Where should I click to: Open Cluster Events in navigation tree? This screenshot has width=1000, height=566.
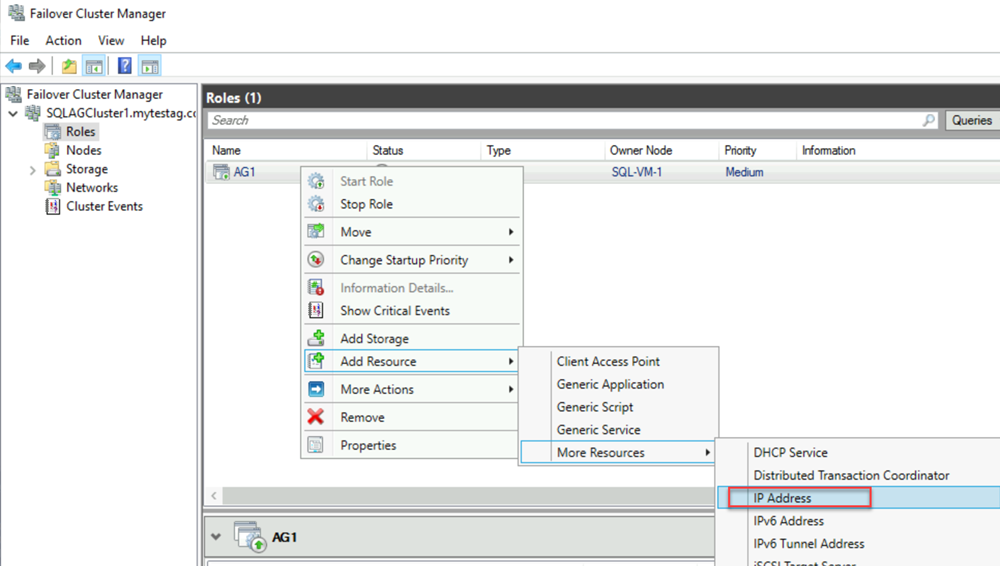tap(104, 207)
